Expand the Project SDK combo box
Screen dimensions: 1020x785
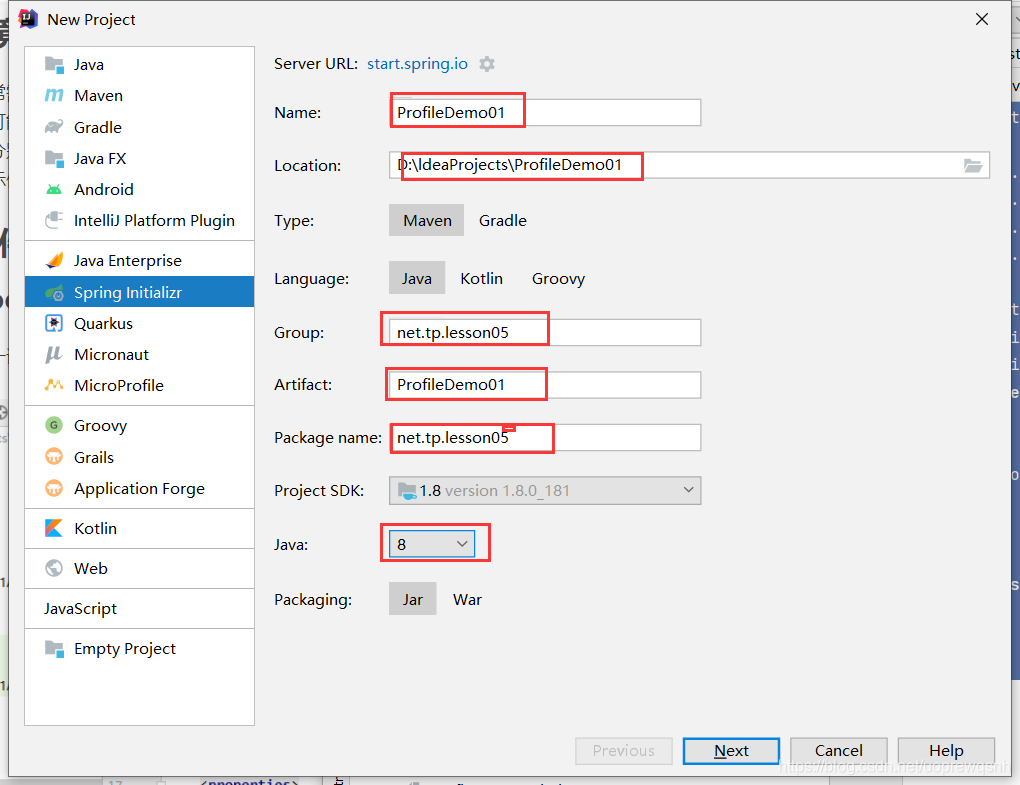(x=545, y=490)
